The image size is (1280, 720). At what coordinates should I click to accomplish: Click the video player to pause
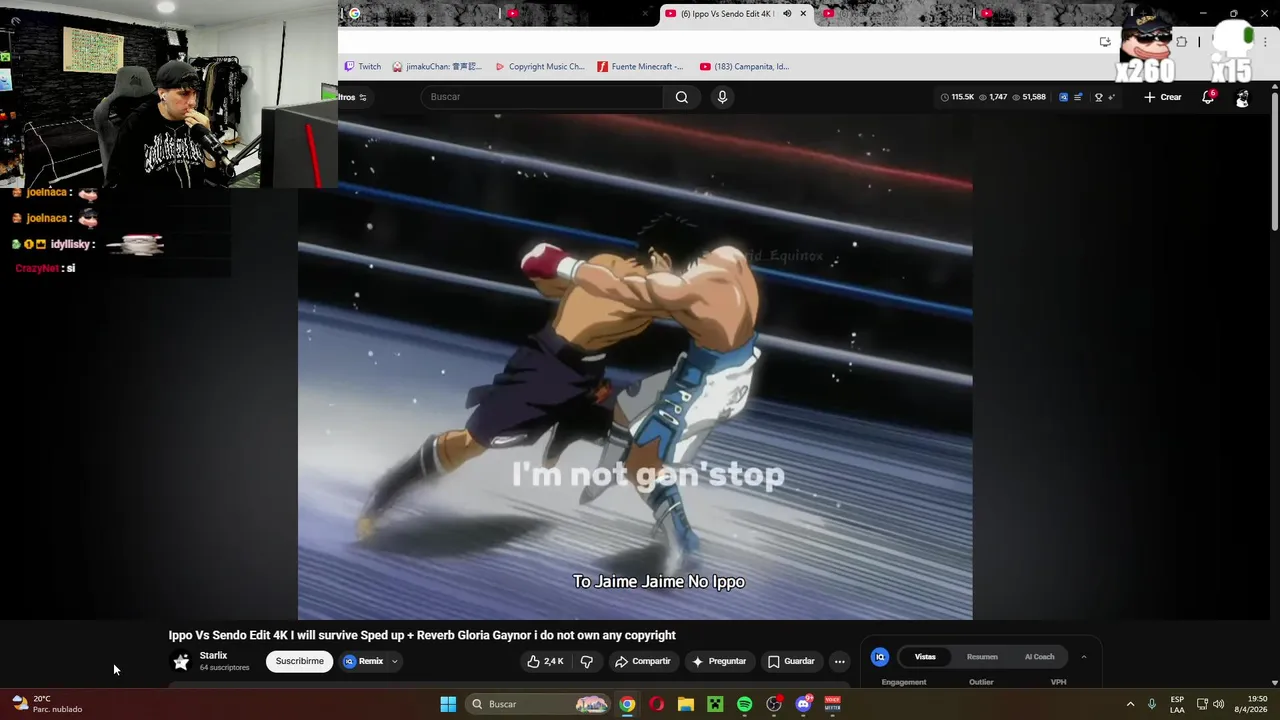coord(635,365)
